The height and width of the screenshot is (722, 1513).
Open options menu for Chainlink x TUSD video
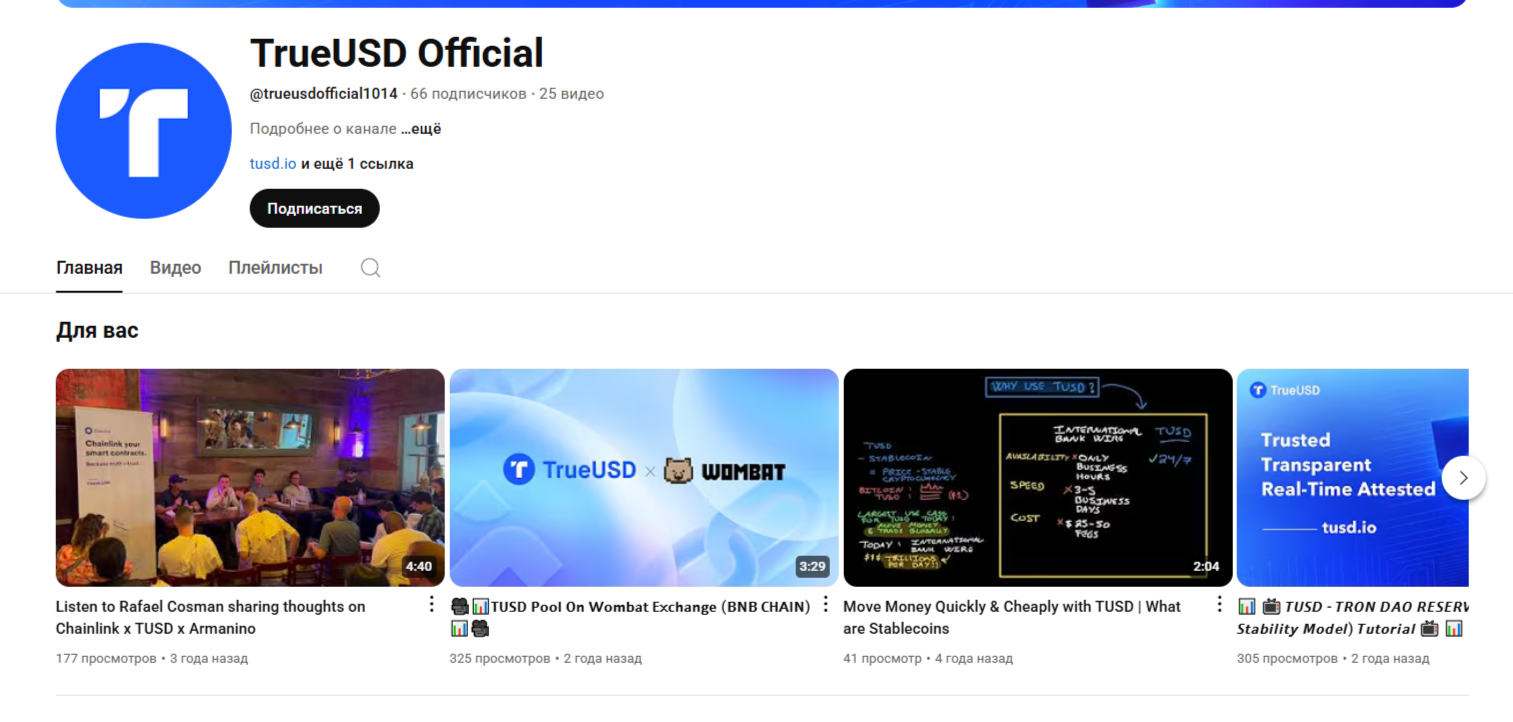[432, 605]
